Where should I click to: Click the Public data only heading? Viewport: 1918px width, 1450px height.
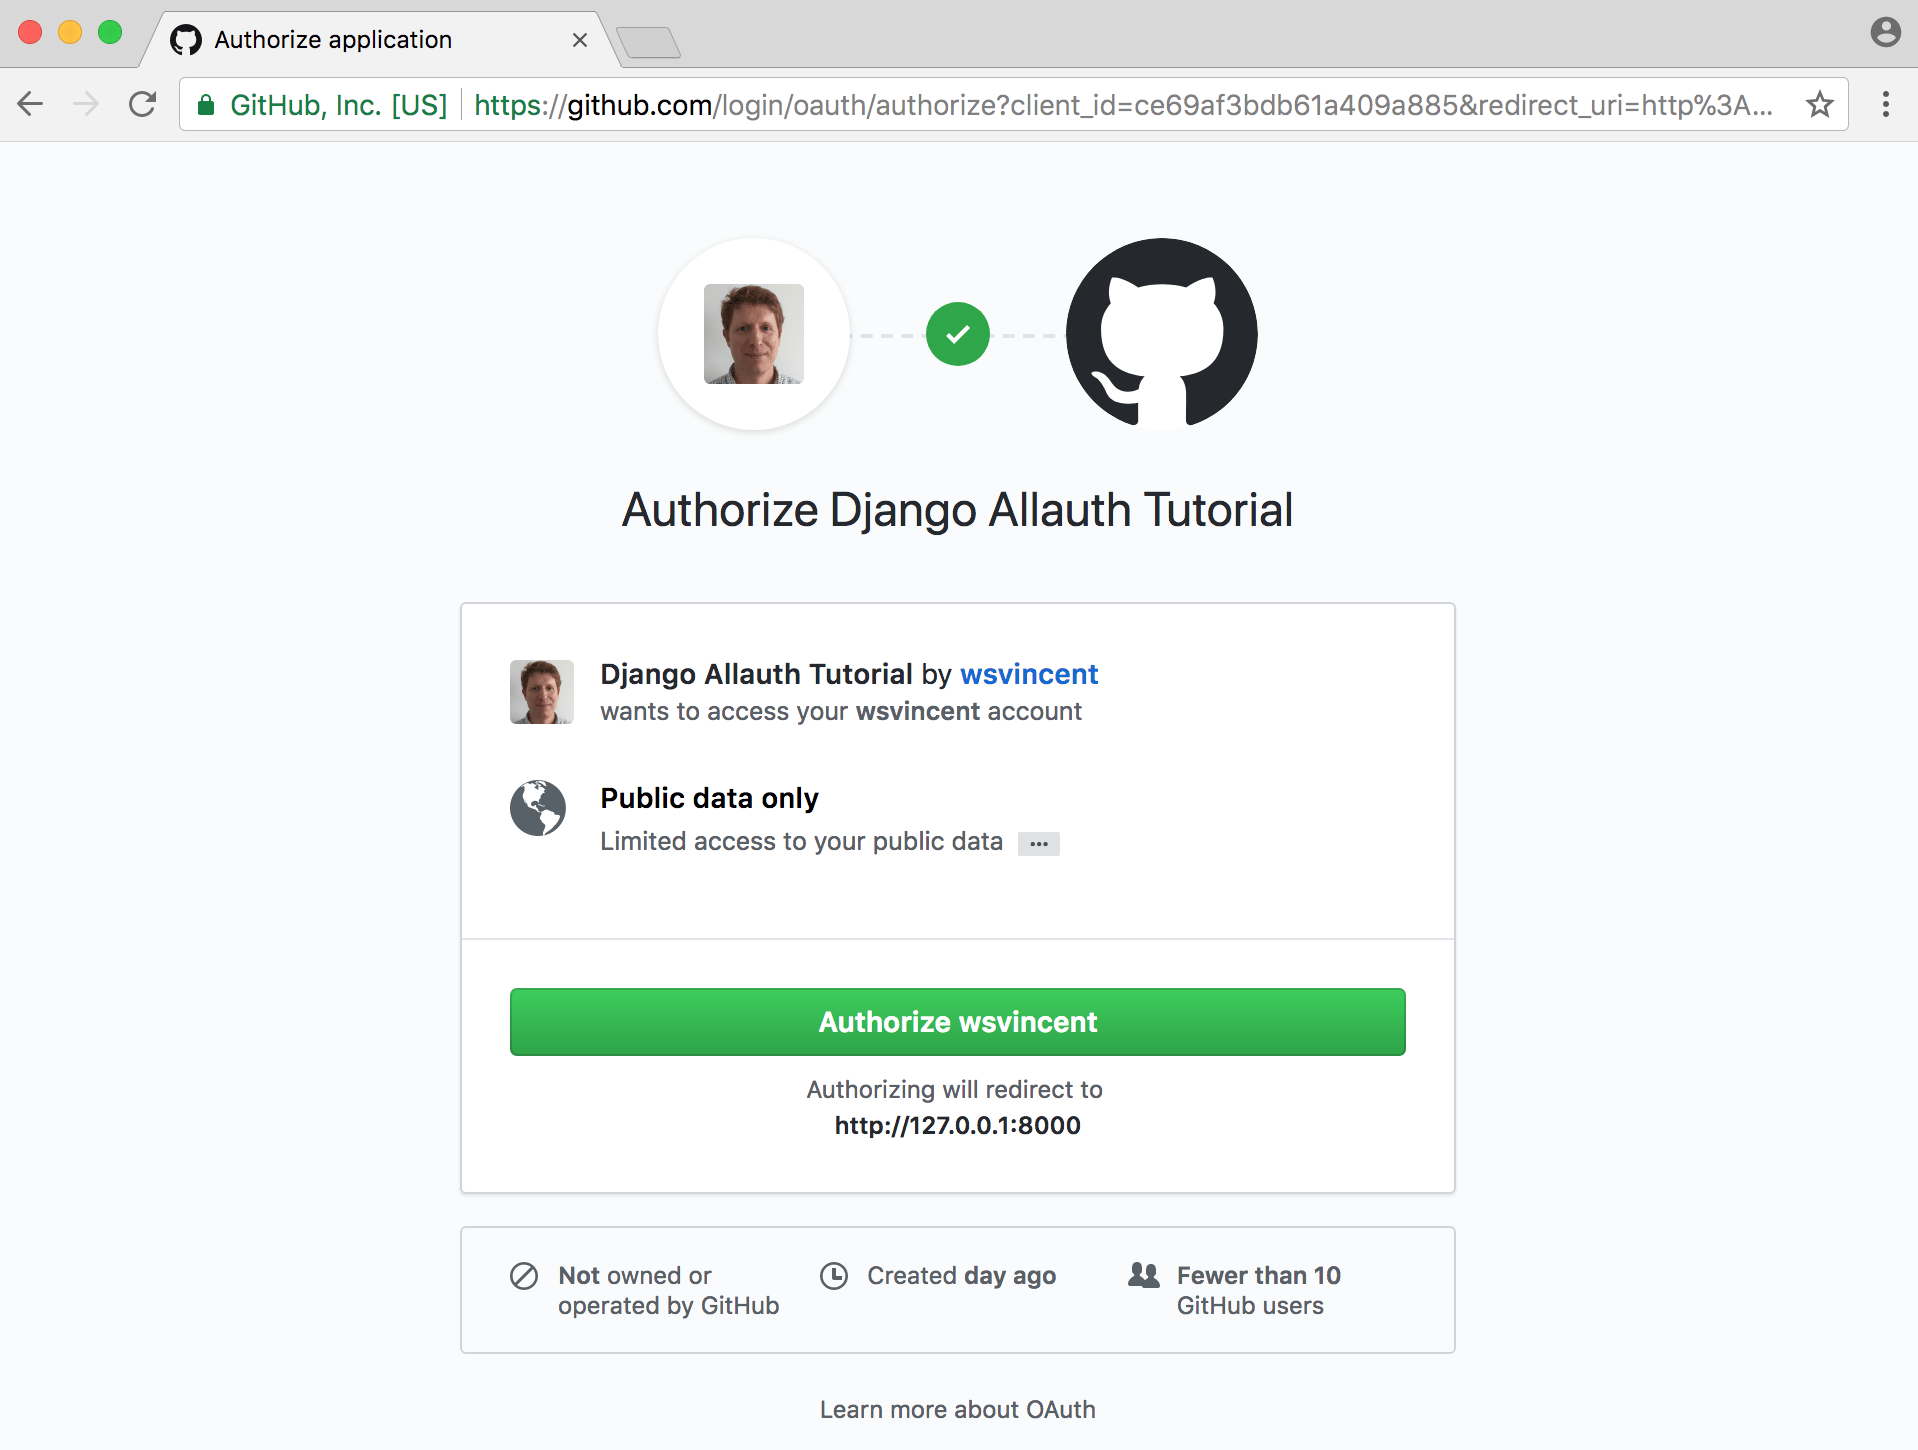pos(709,798)
